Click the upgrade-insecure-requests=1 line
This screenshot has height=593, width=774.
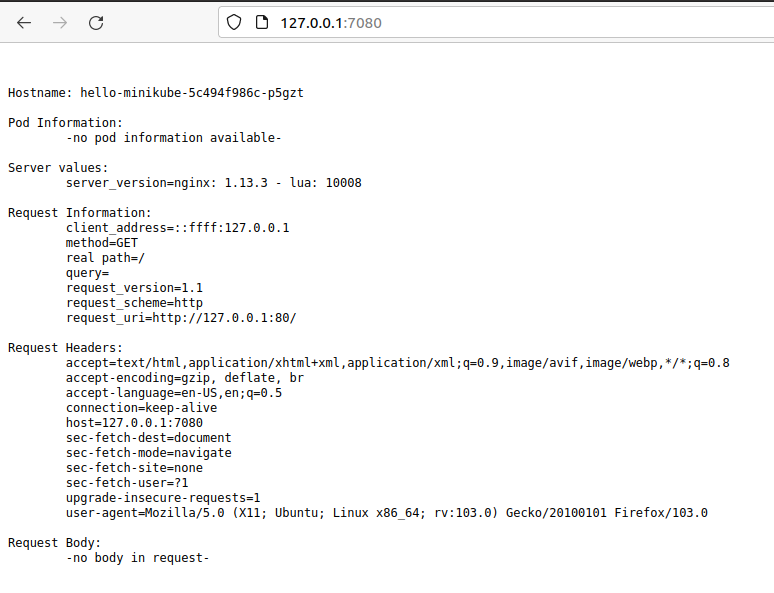[163, 498]
